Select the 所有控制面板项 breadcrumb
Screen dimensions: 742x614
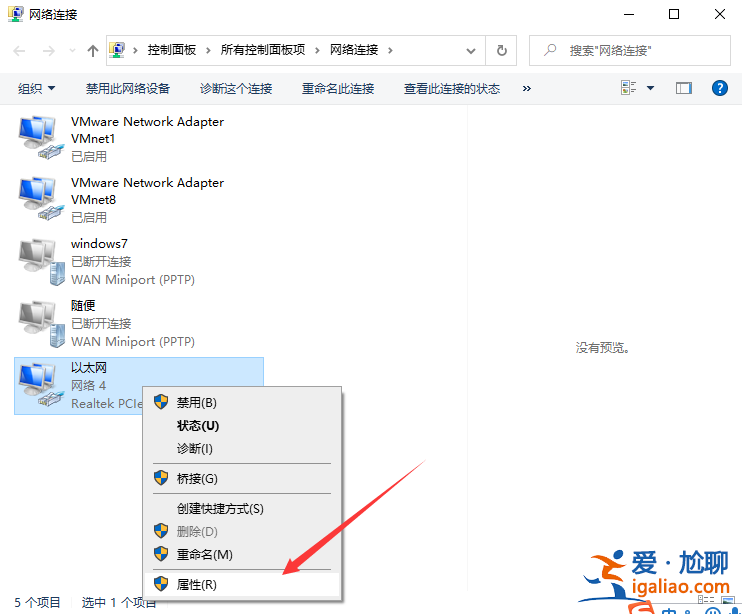pyautogui.click(x=263, y=50)
